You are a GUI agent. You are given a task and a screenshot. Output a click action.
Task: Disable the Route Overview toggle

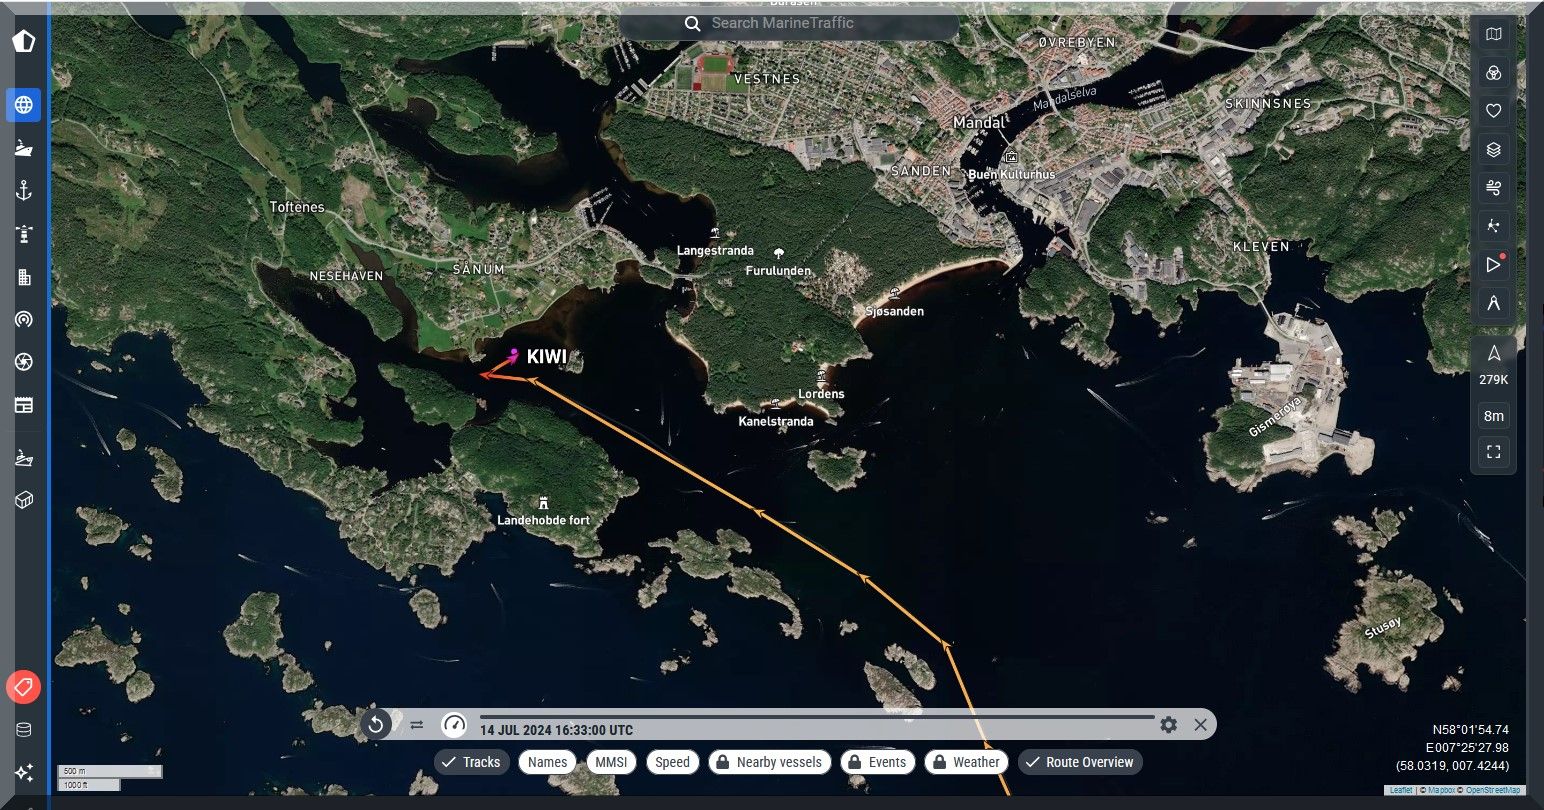(1079, 762)
